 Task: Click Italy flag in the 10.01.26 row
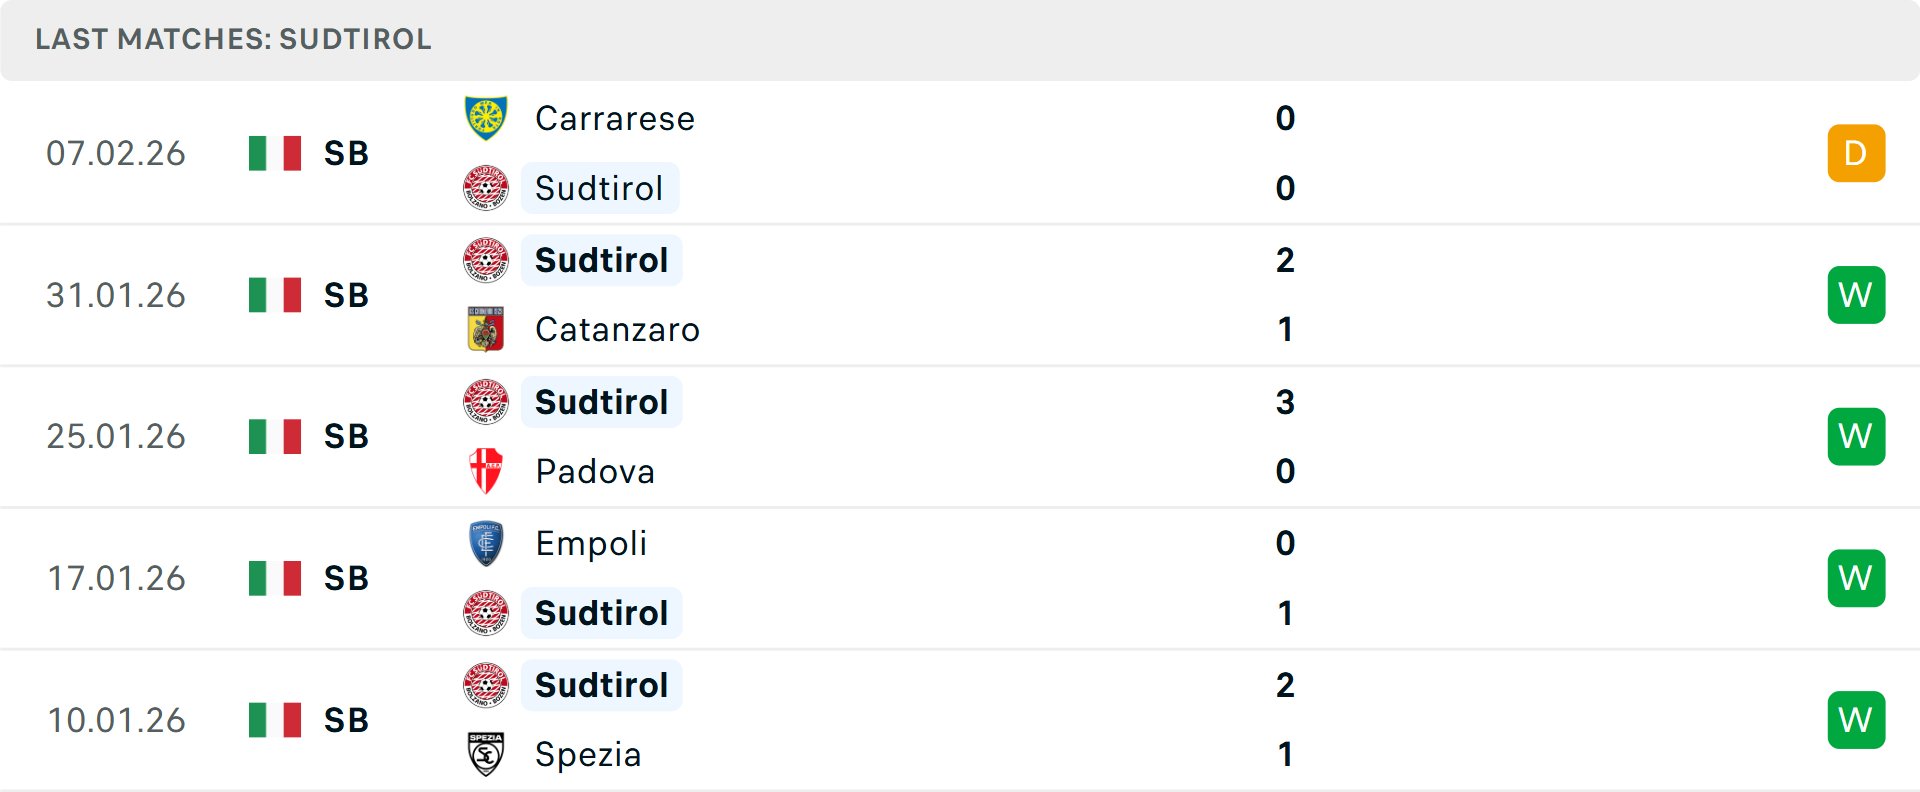pos(275,720)
